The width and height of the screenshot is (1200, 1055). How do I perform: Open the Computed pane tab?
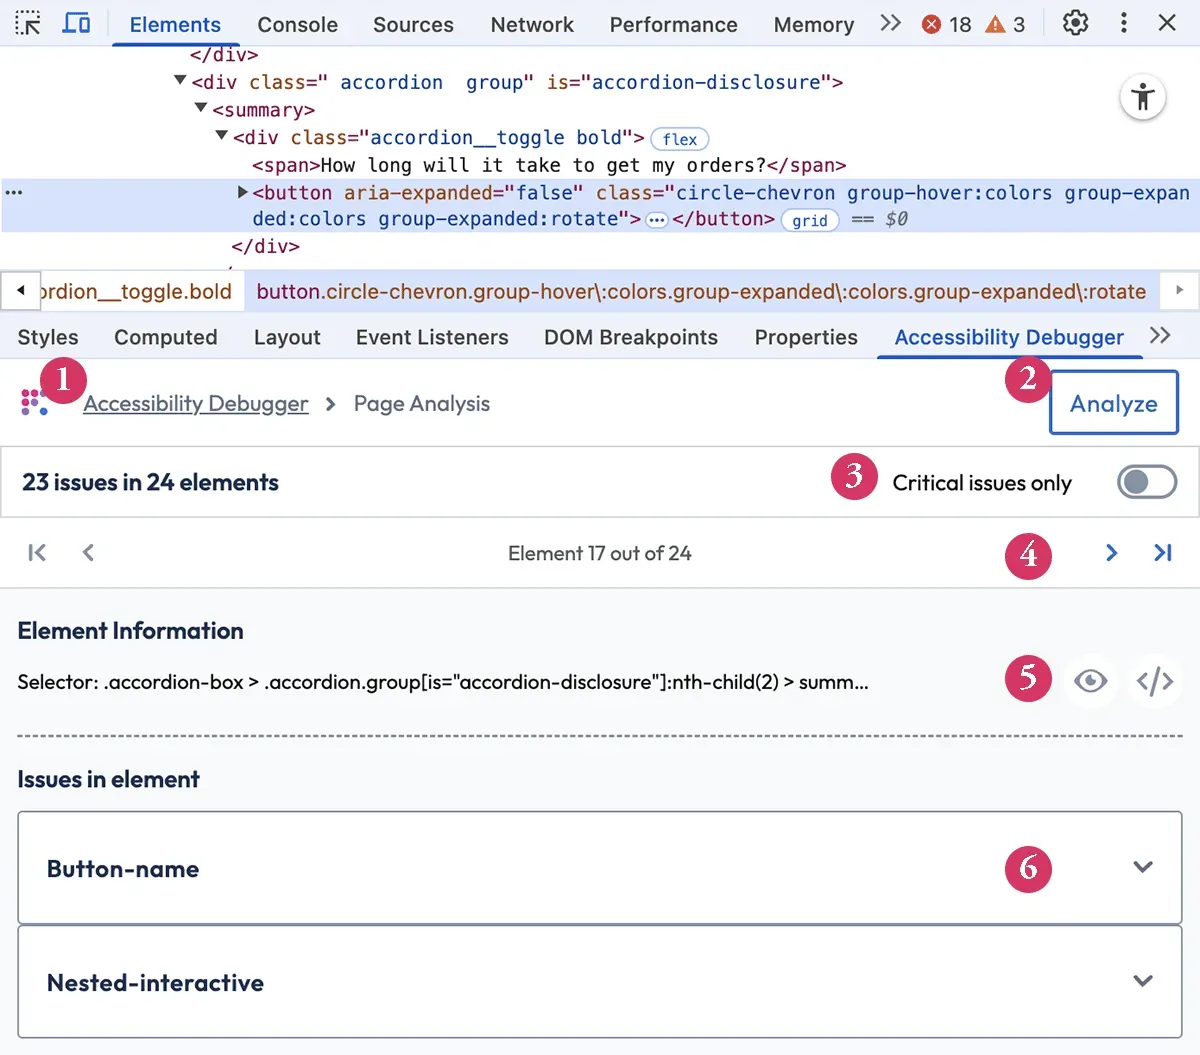click(166, 337)
